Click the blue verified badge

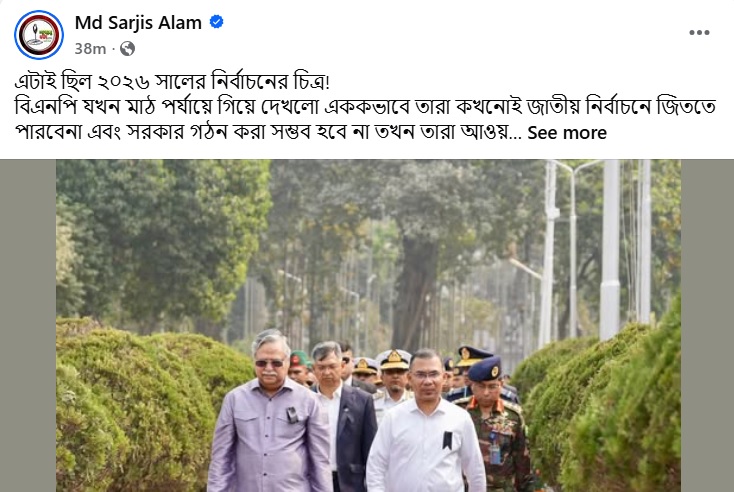(216, 22)
